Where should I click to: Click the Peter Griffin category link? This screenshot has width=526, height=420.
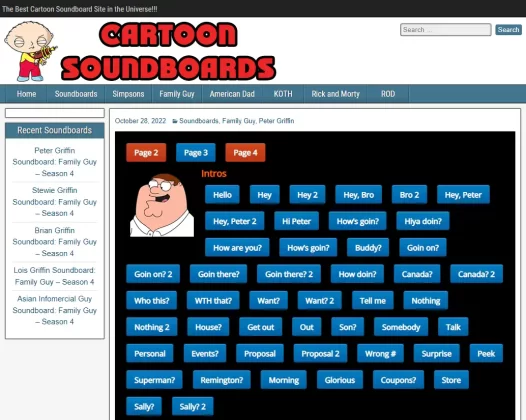pos(276,121)
